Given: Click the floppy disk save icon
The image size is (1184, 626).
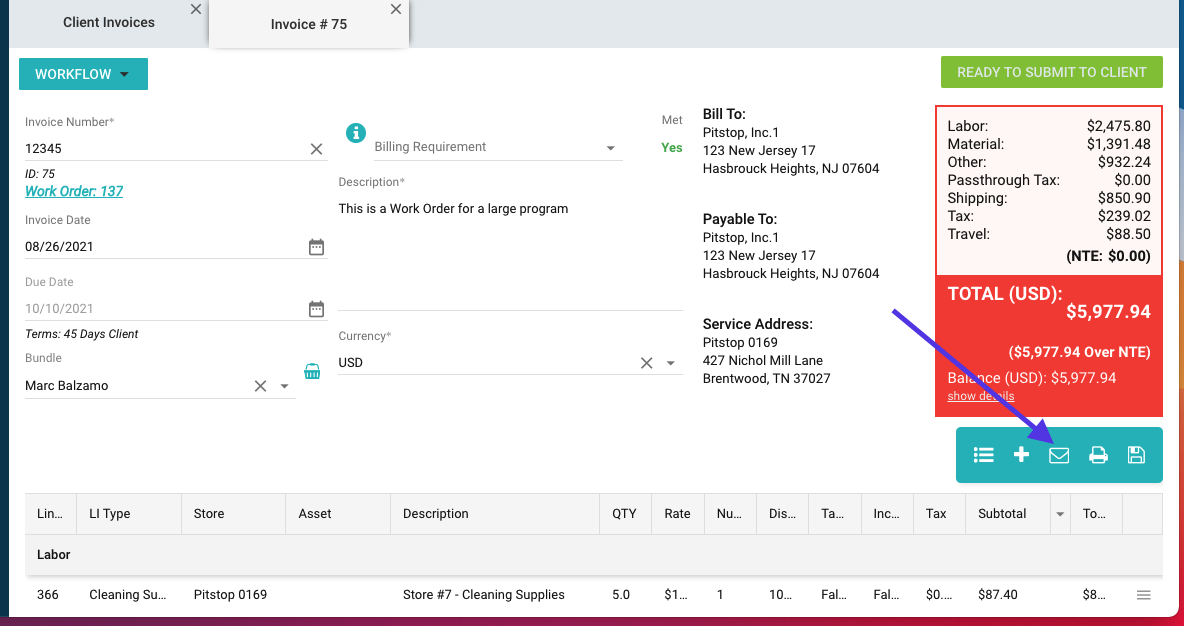Looking at the screenshot, I should click(x=1136, y=455).
